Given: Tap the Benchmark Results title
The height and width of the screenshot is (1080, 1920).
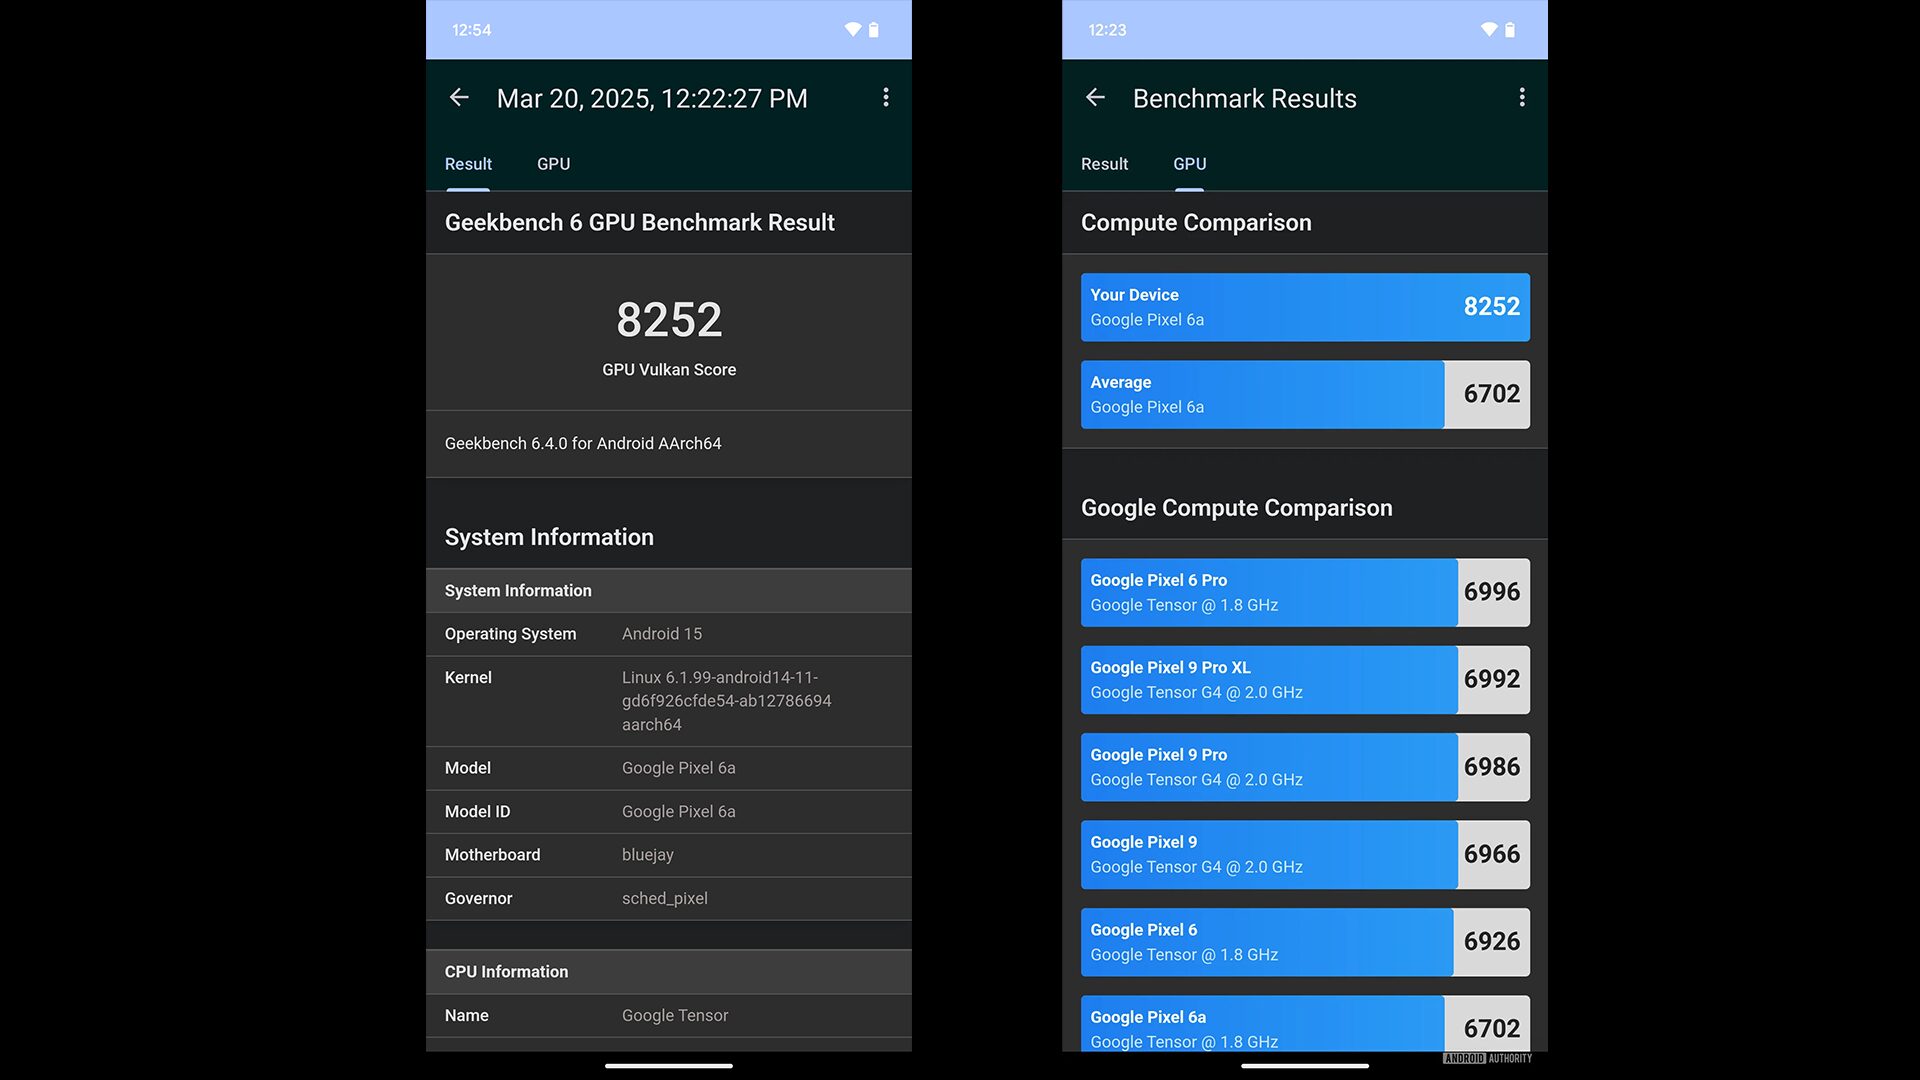Looking at the screenshot, I should click(x=1244, y=98).
